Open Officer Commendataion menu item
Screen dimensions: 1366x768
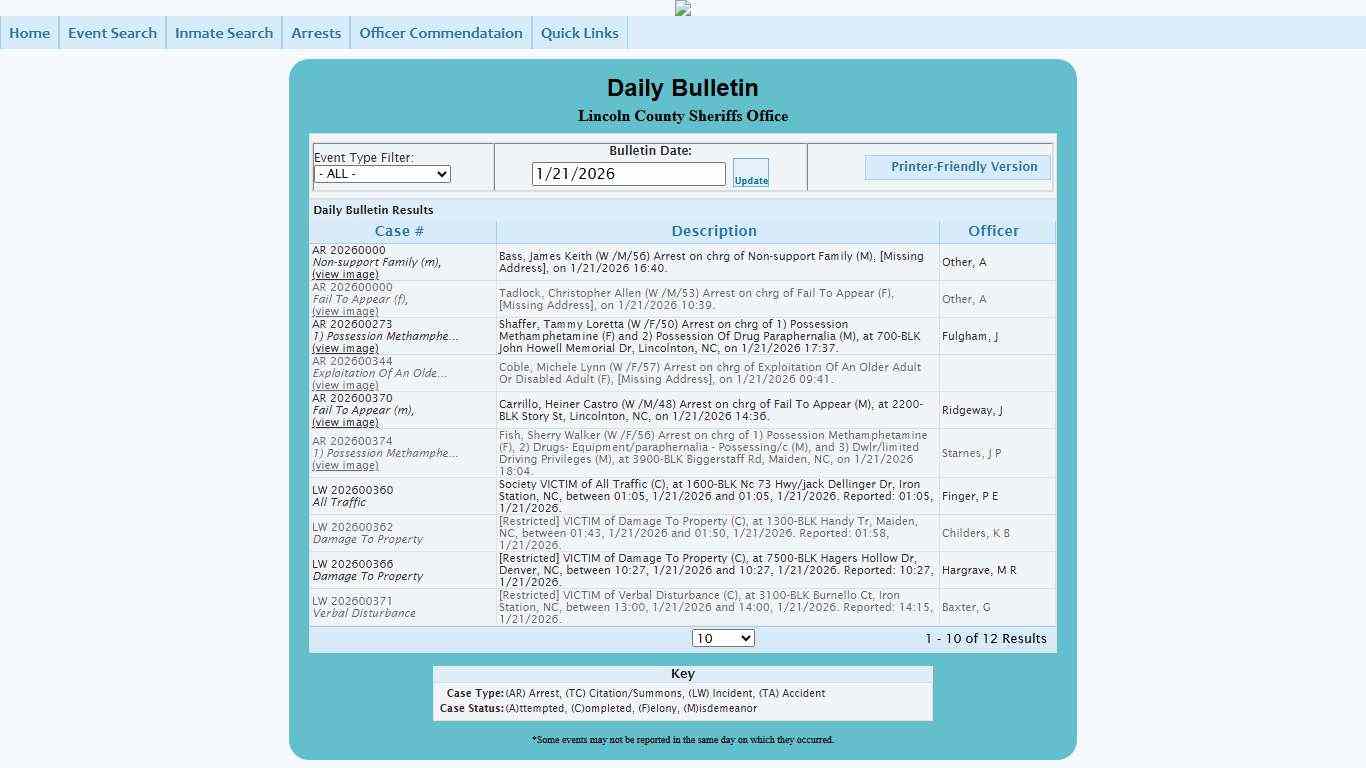tap(441, 33)
